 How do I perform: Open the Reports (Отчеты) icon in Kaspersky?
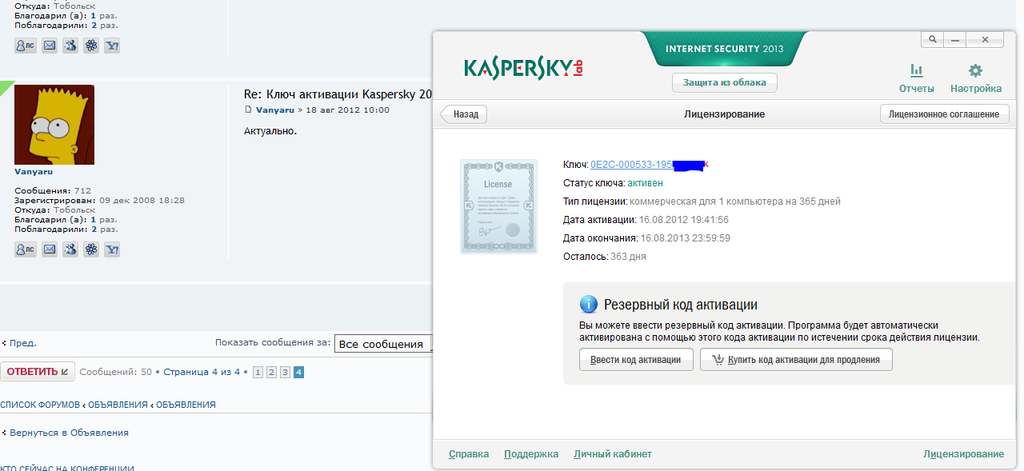click(916, 78)
